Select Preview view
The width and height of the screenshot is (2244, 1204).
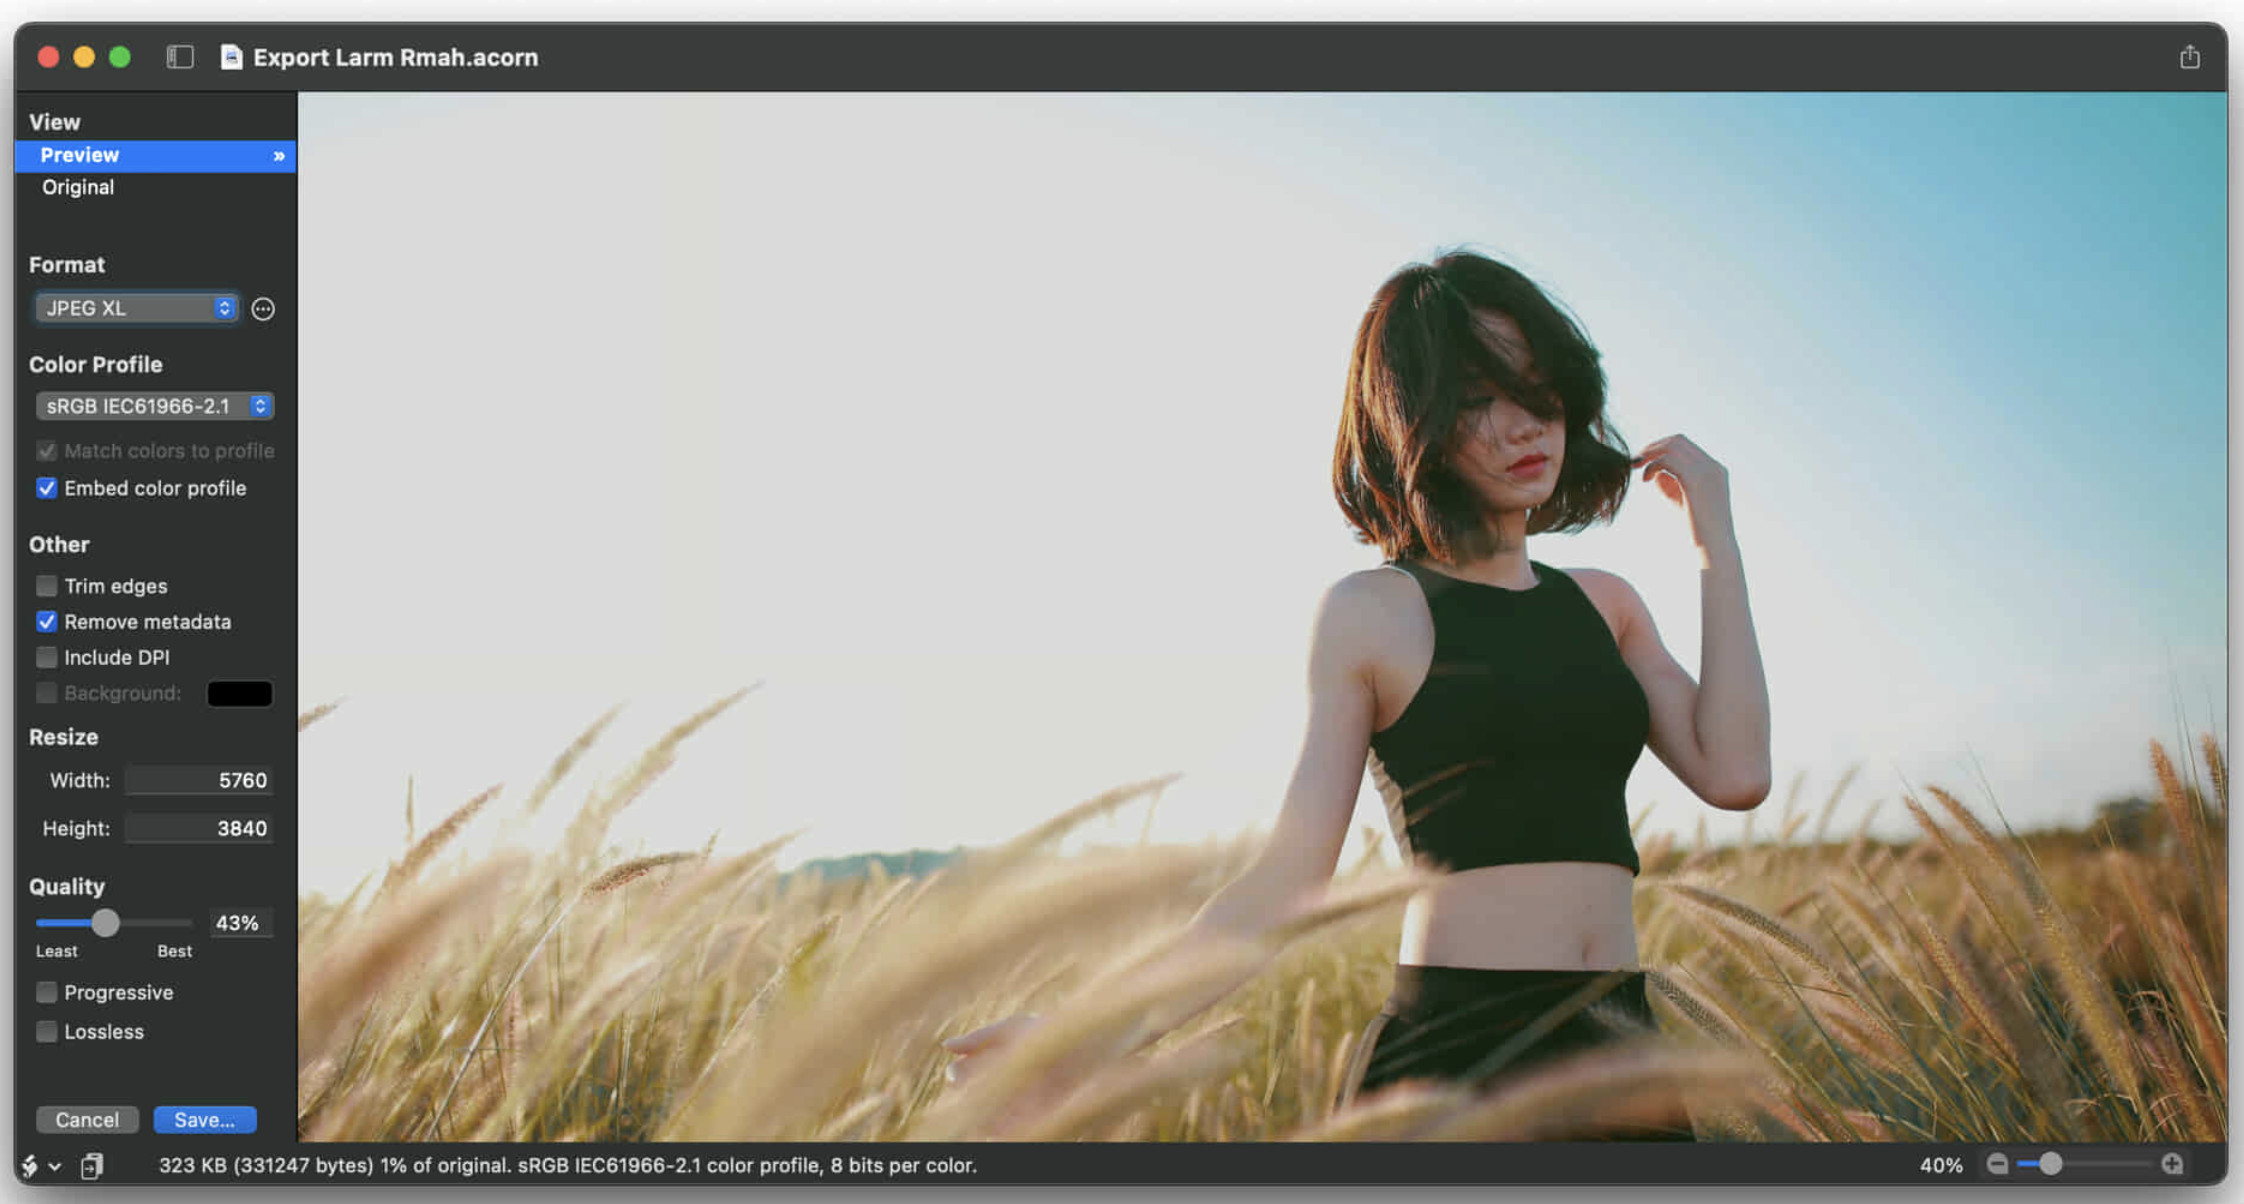click(155, 156)
